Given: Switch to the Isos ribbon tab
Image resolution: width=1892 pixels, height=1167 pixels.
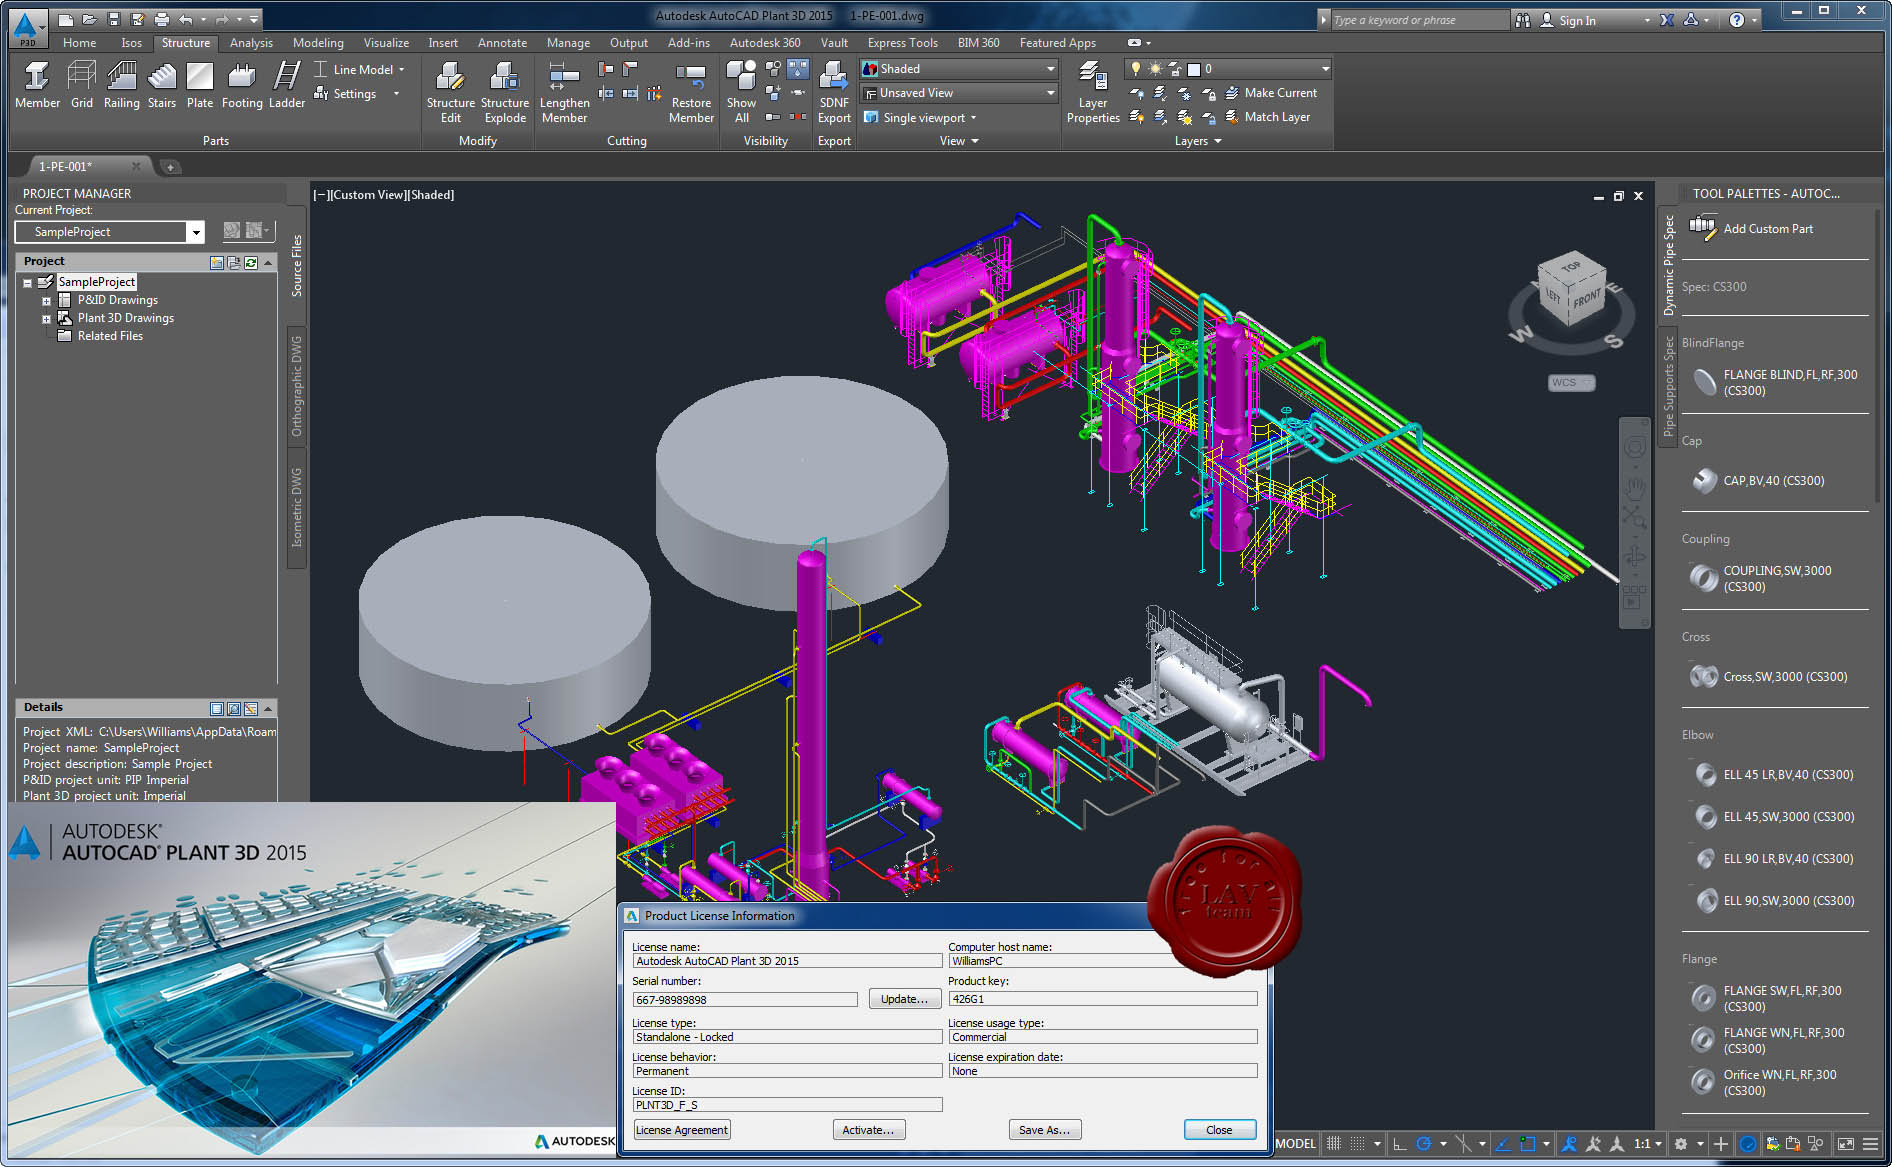Looking at the screenshot, I should [x=132, y=43].
